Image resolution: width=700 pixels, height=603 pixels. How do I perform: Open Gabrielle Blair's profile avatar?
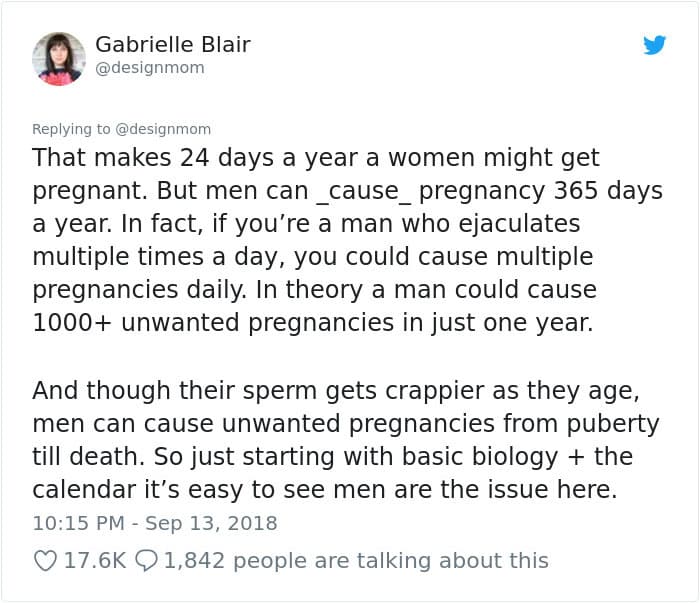pos(58,59)
